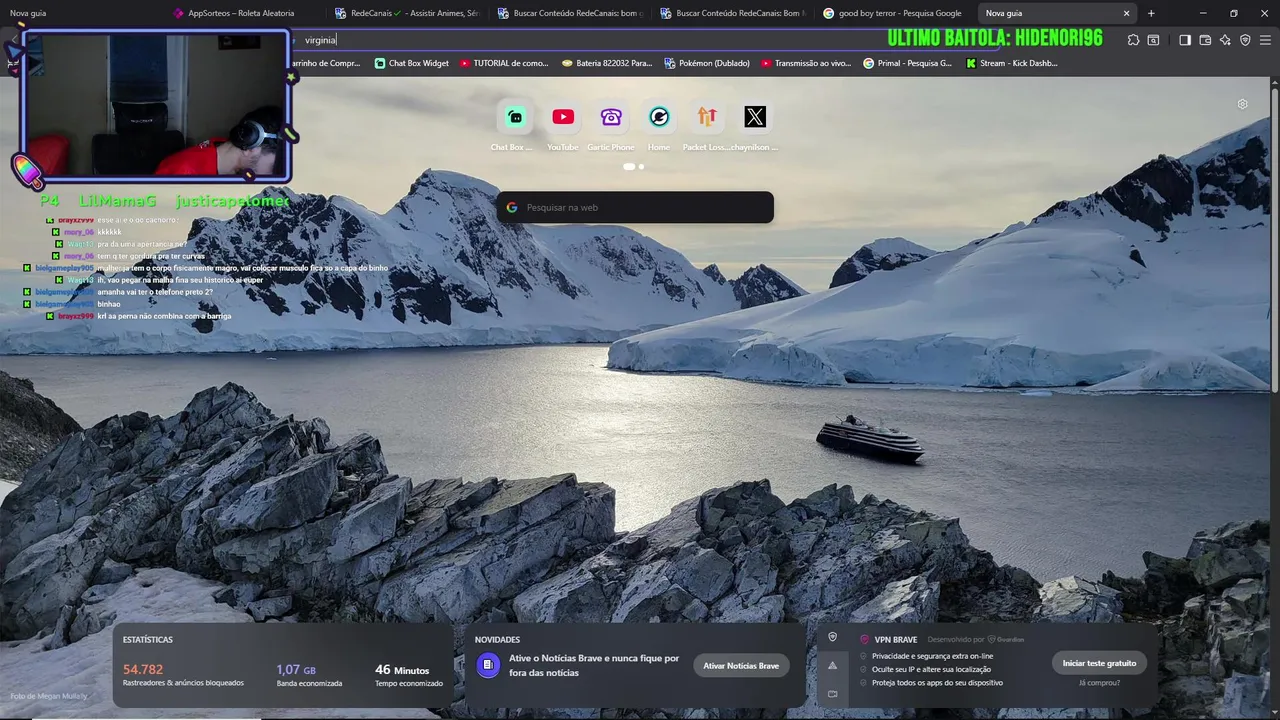Open the Chat Box shortcut tile
The height and width of the screenshot is (720, 1280).
point(514,117)
